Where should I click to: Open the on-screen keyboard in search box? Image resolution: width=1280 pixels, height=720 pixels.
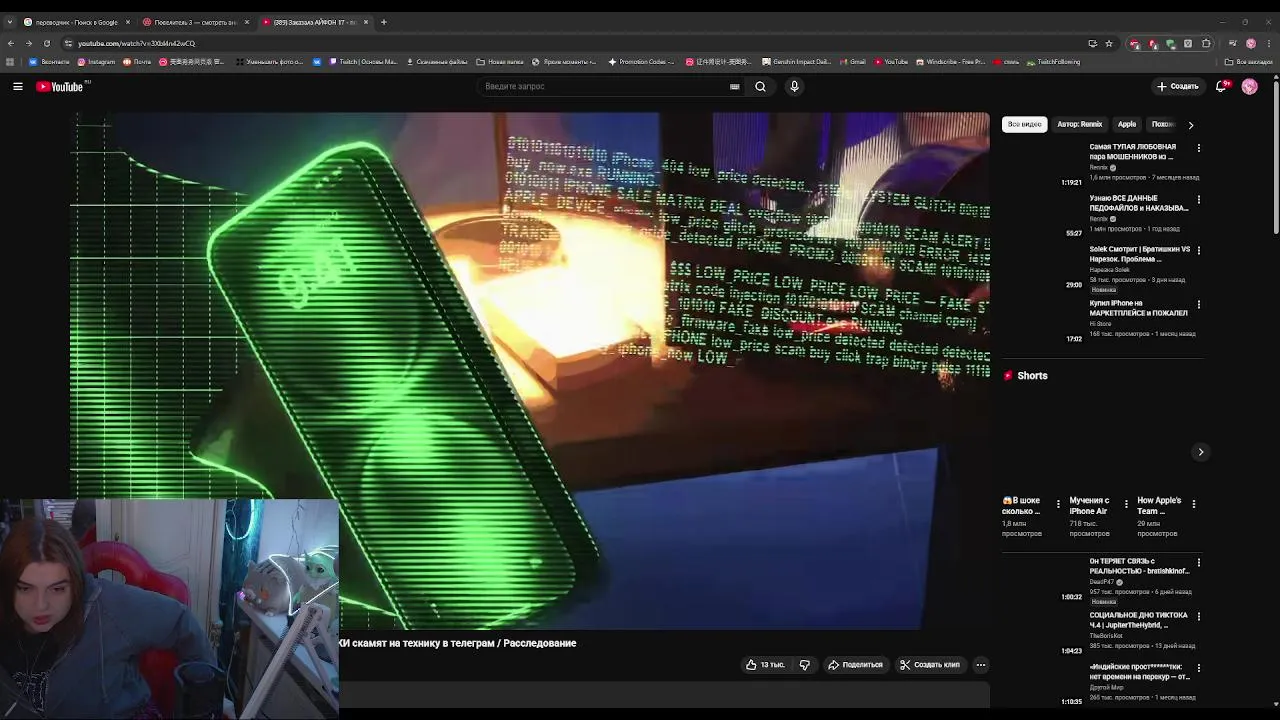point(734,87)
